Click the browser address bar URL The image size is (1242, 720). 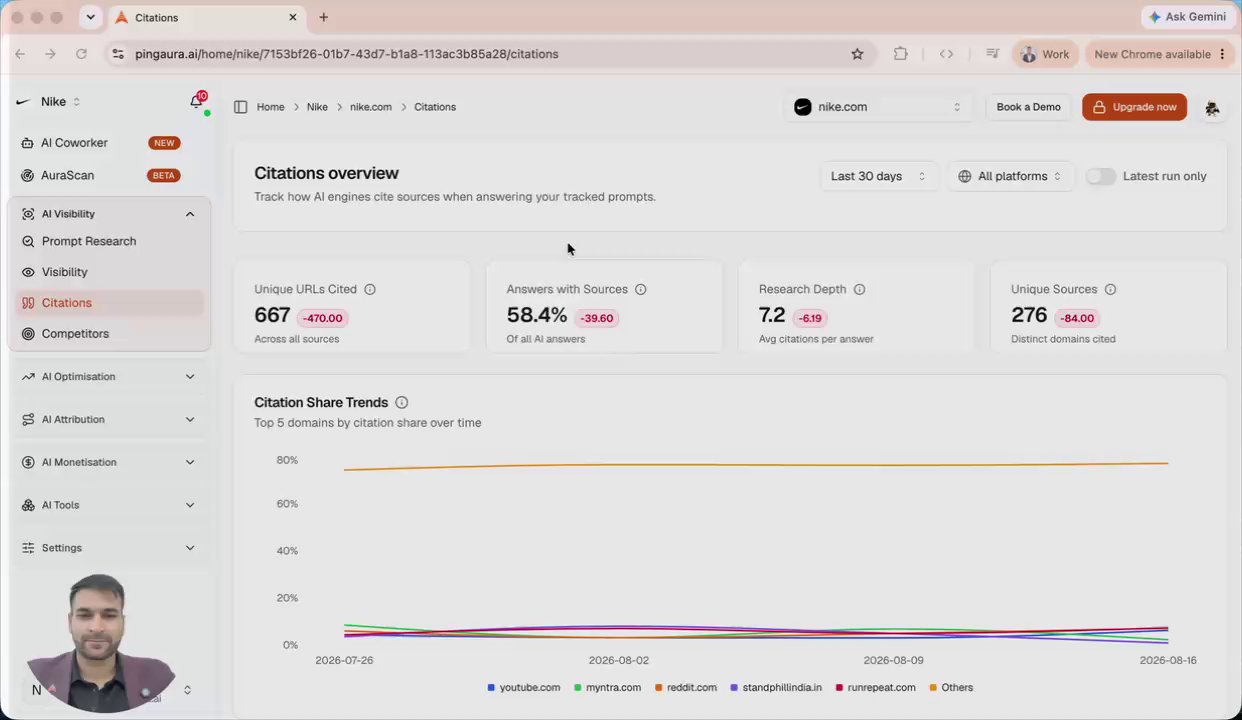click(x=346, y=54)
